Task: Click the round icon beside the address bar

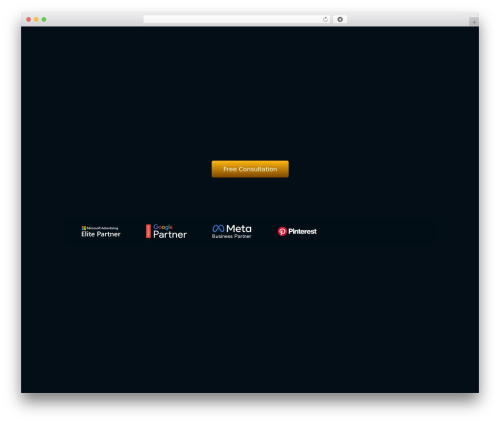Action: [340, 19]
